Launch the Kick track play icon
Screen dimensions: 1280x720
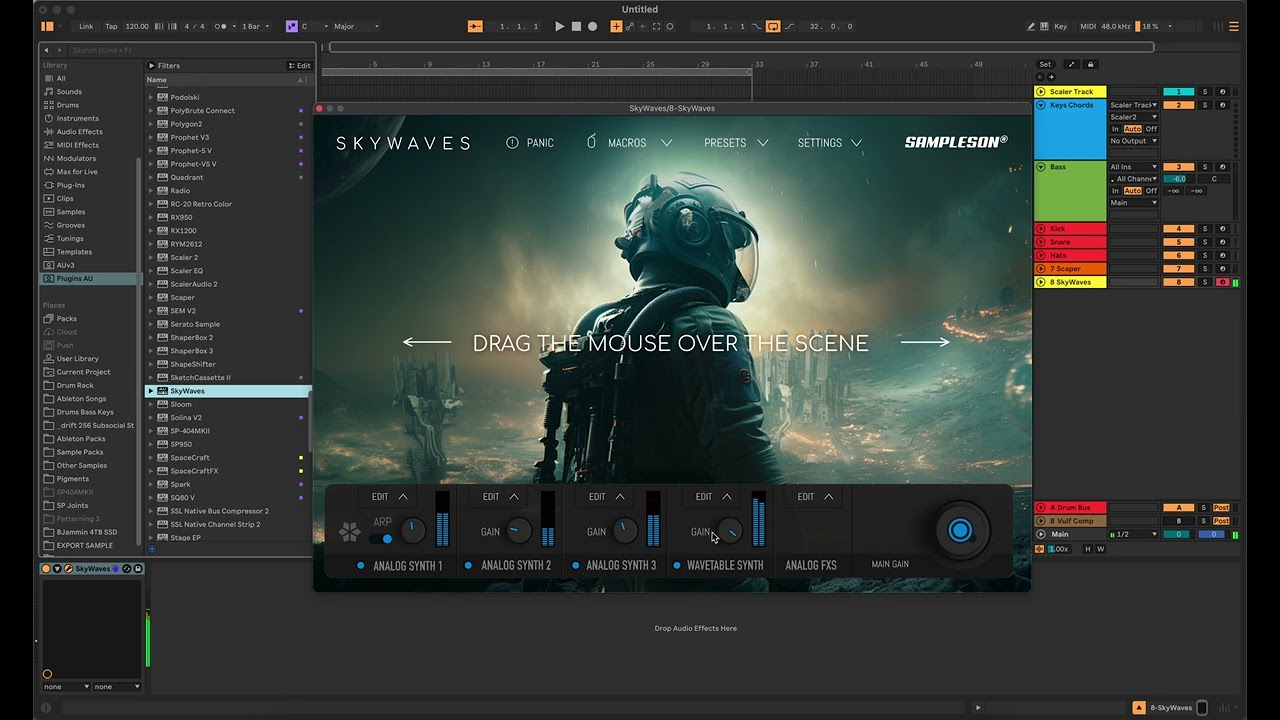coord(1041,229)
